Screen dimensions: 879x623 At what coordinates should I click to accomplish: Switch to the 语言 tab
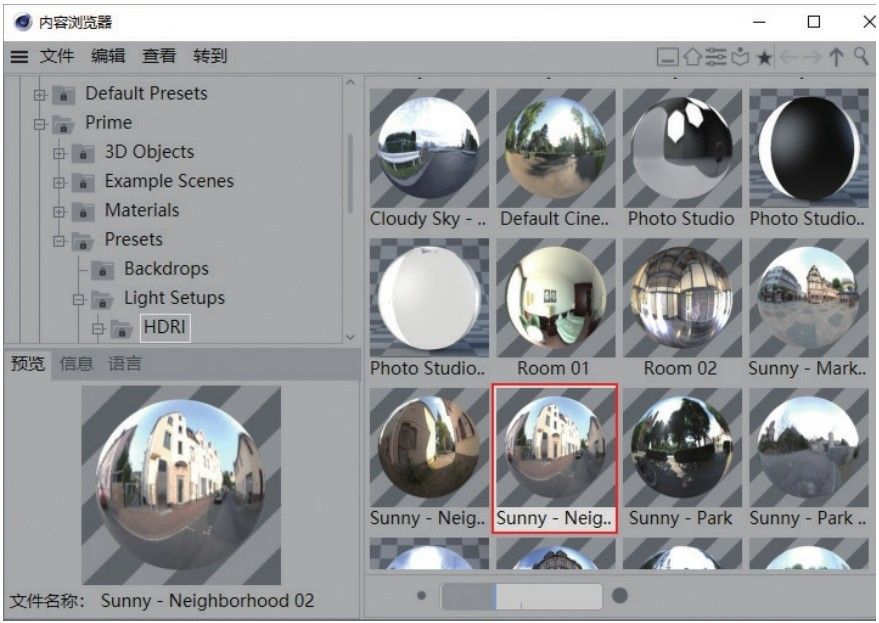[x=124, y=364]
